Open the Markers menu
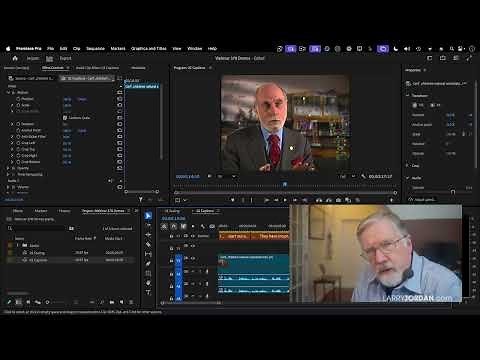 coord(118,49)
